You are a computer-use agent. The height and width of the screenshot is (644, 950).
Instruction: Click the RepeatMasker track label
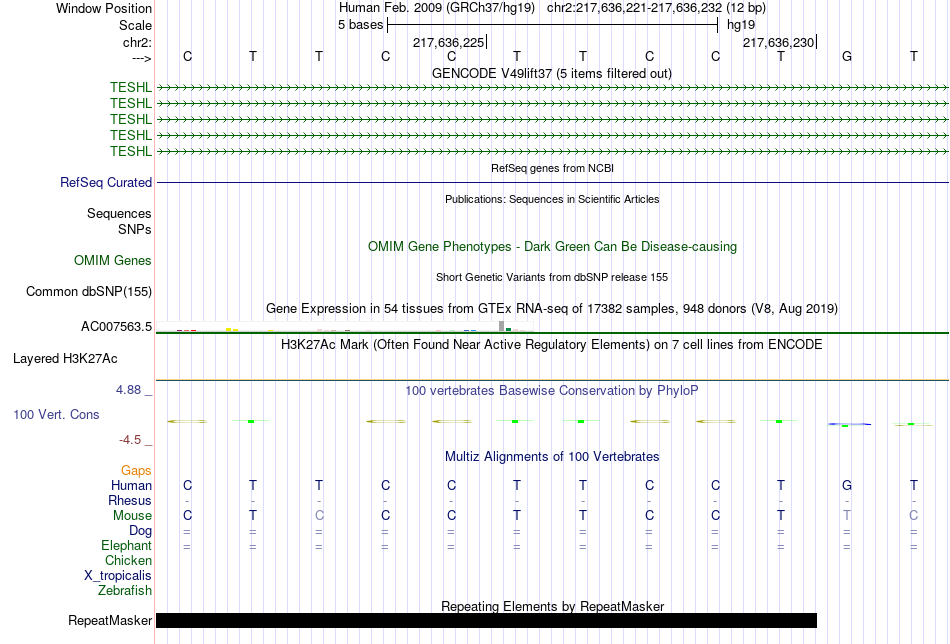110,620
